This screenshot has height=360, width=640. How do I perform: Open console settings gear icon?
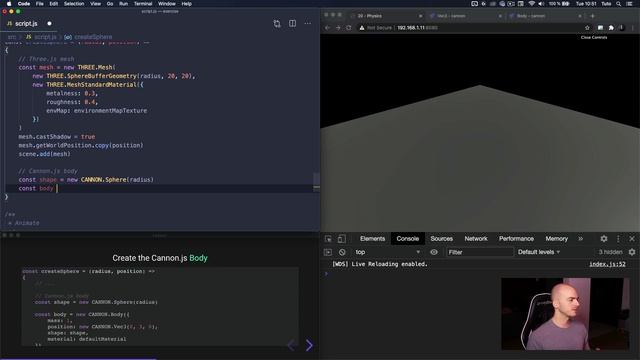[632, 252]
